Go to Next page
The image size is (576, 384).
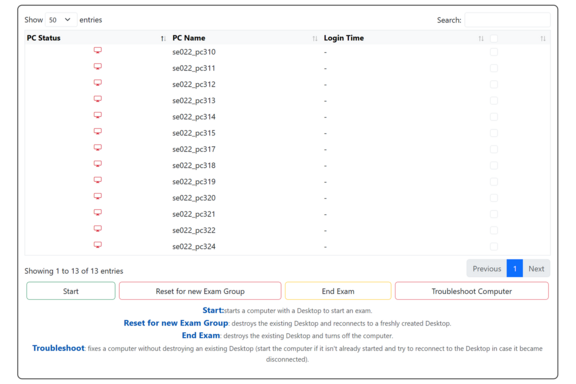click(x=536, y=269)
